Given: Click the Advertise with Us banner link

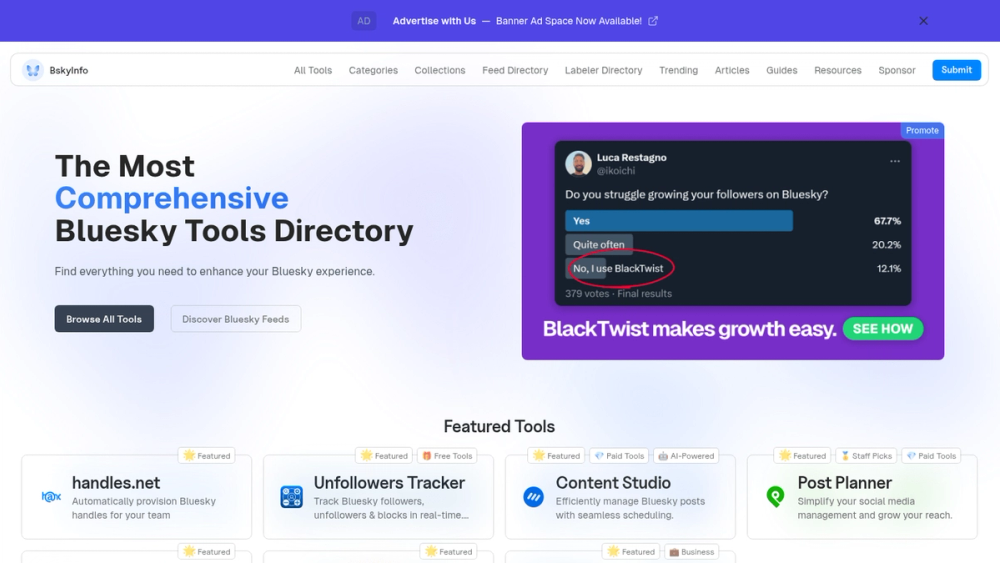Looking at the screenshot, I should [434, 21].
